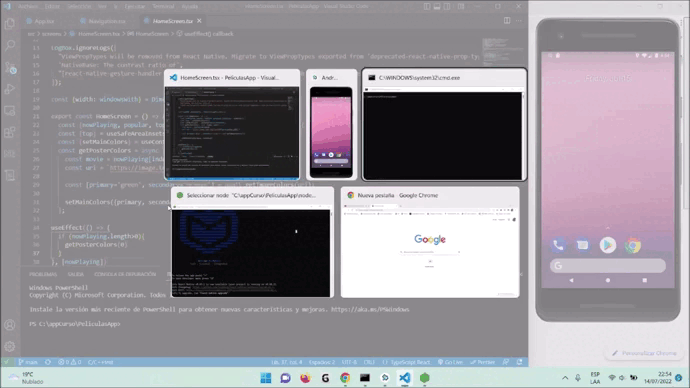Image resolution: width=690 pixels, height=388 pixels.
Task: Close the HomeScreen.tsx editor tab
Action: (x=199, y=21)
